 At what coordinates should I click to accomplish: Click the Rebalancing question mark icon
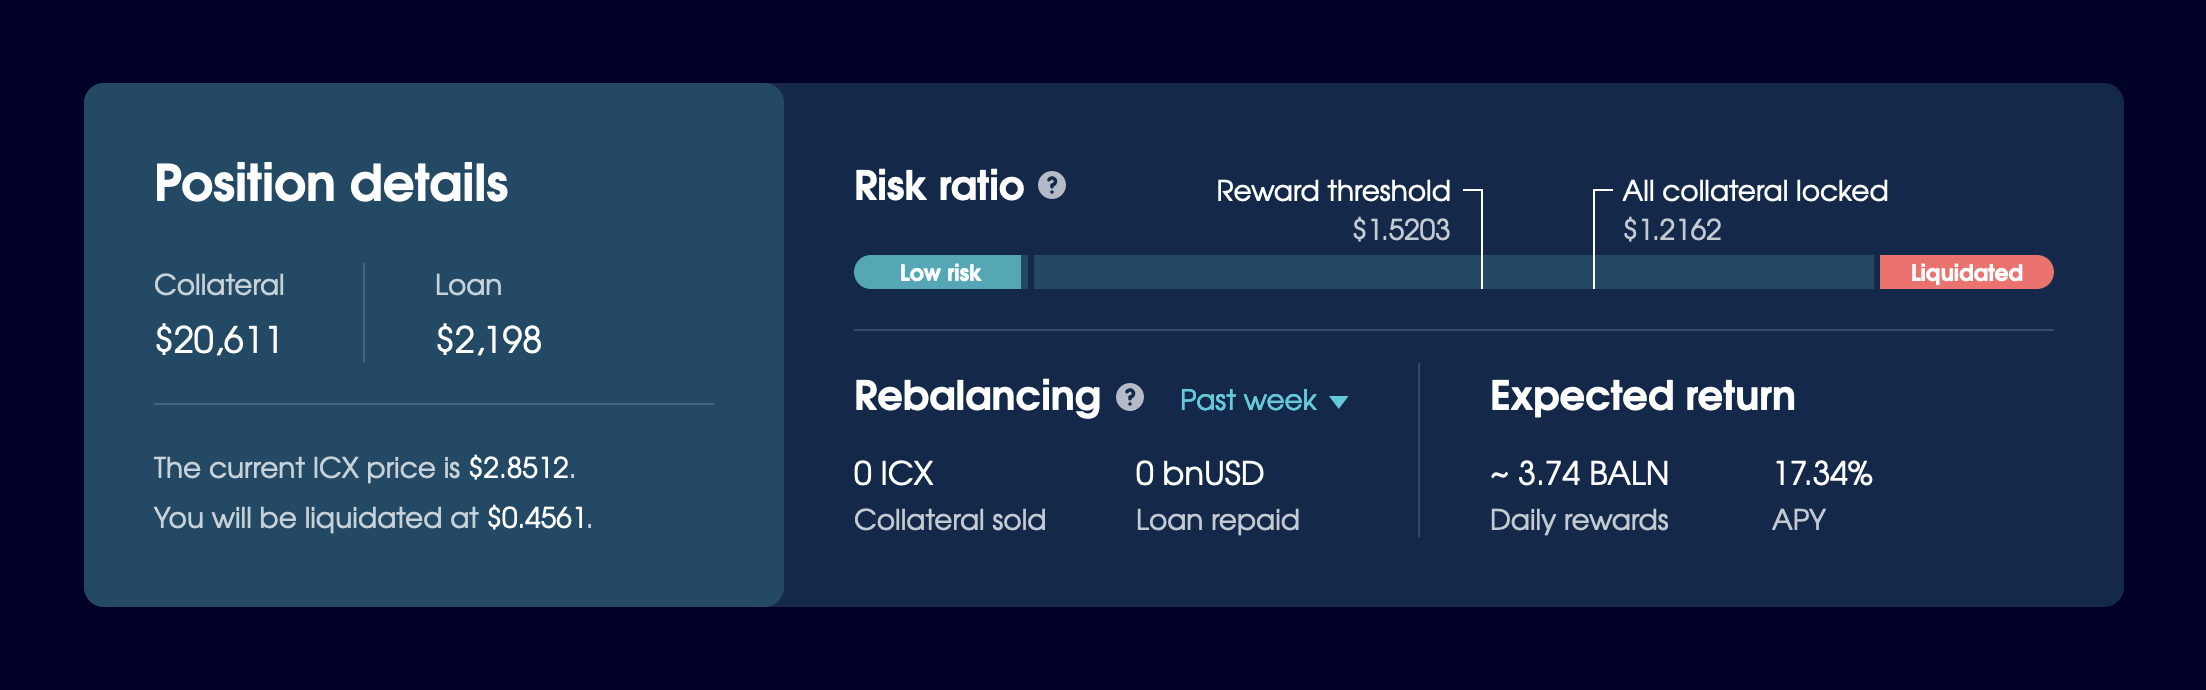(1130, 397)
